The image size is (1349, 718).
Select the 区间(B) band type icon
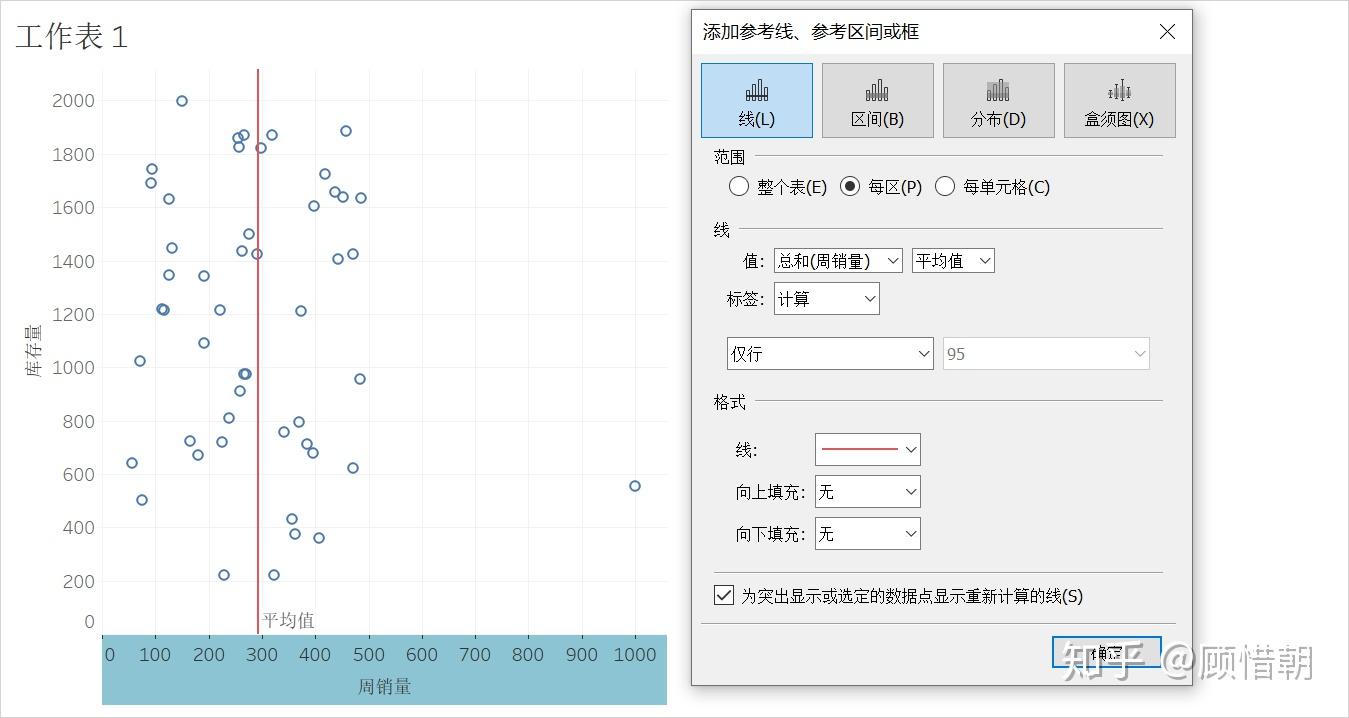877,100
